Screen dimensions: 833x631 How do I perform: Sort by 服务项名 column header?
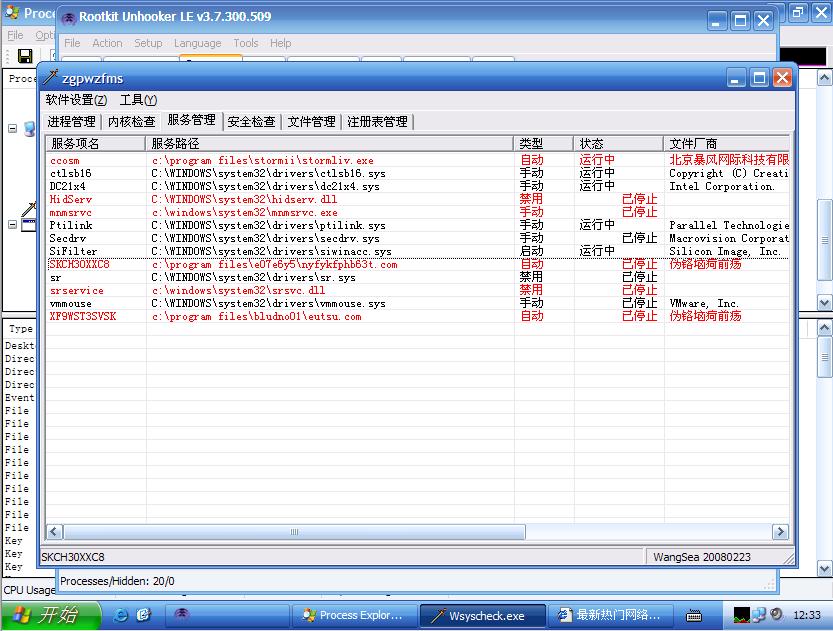point(96,143)
